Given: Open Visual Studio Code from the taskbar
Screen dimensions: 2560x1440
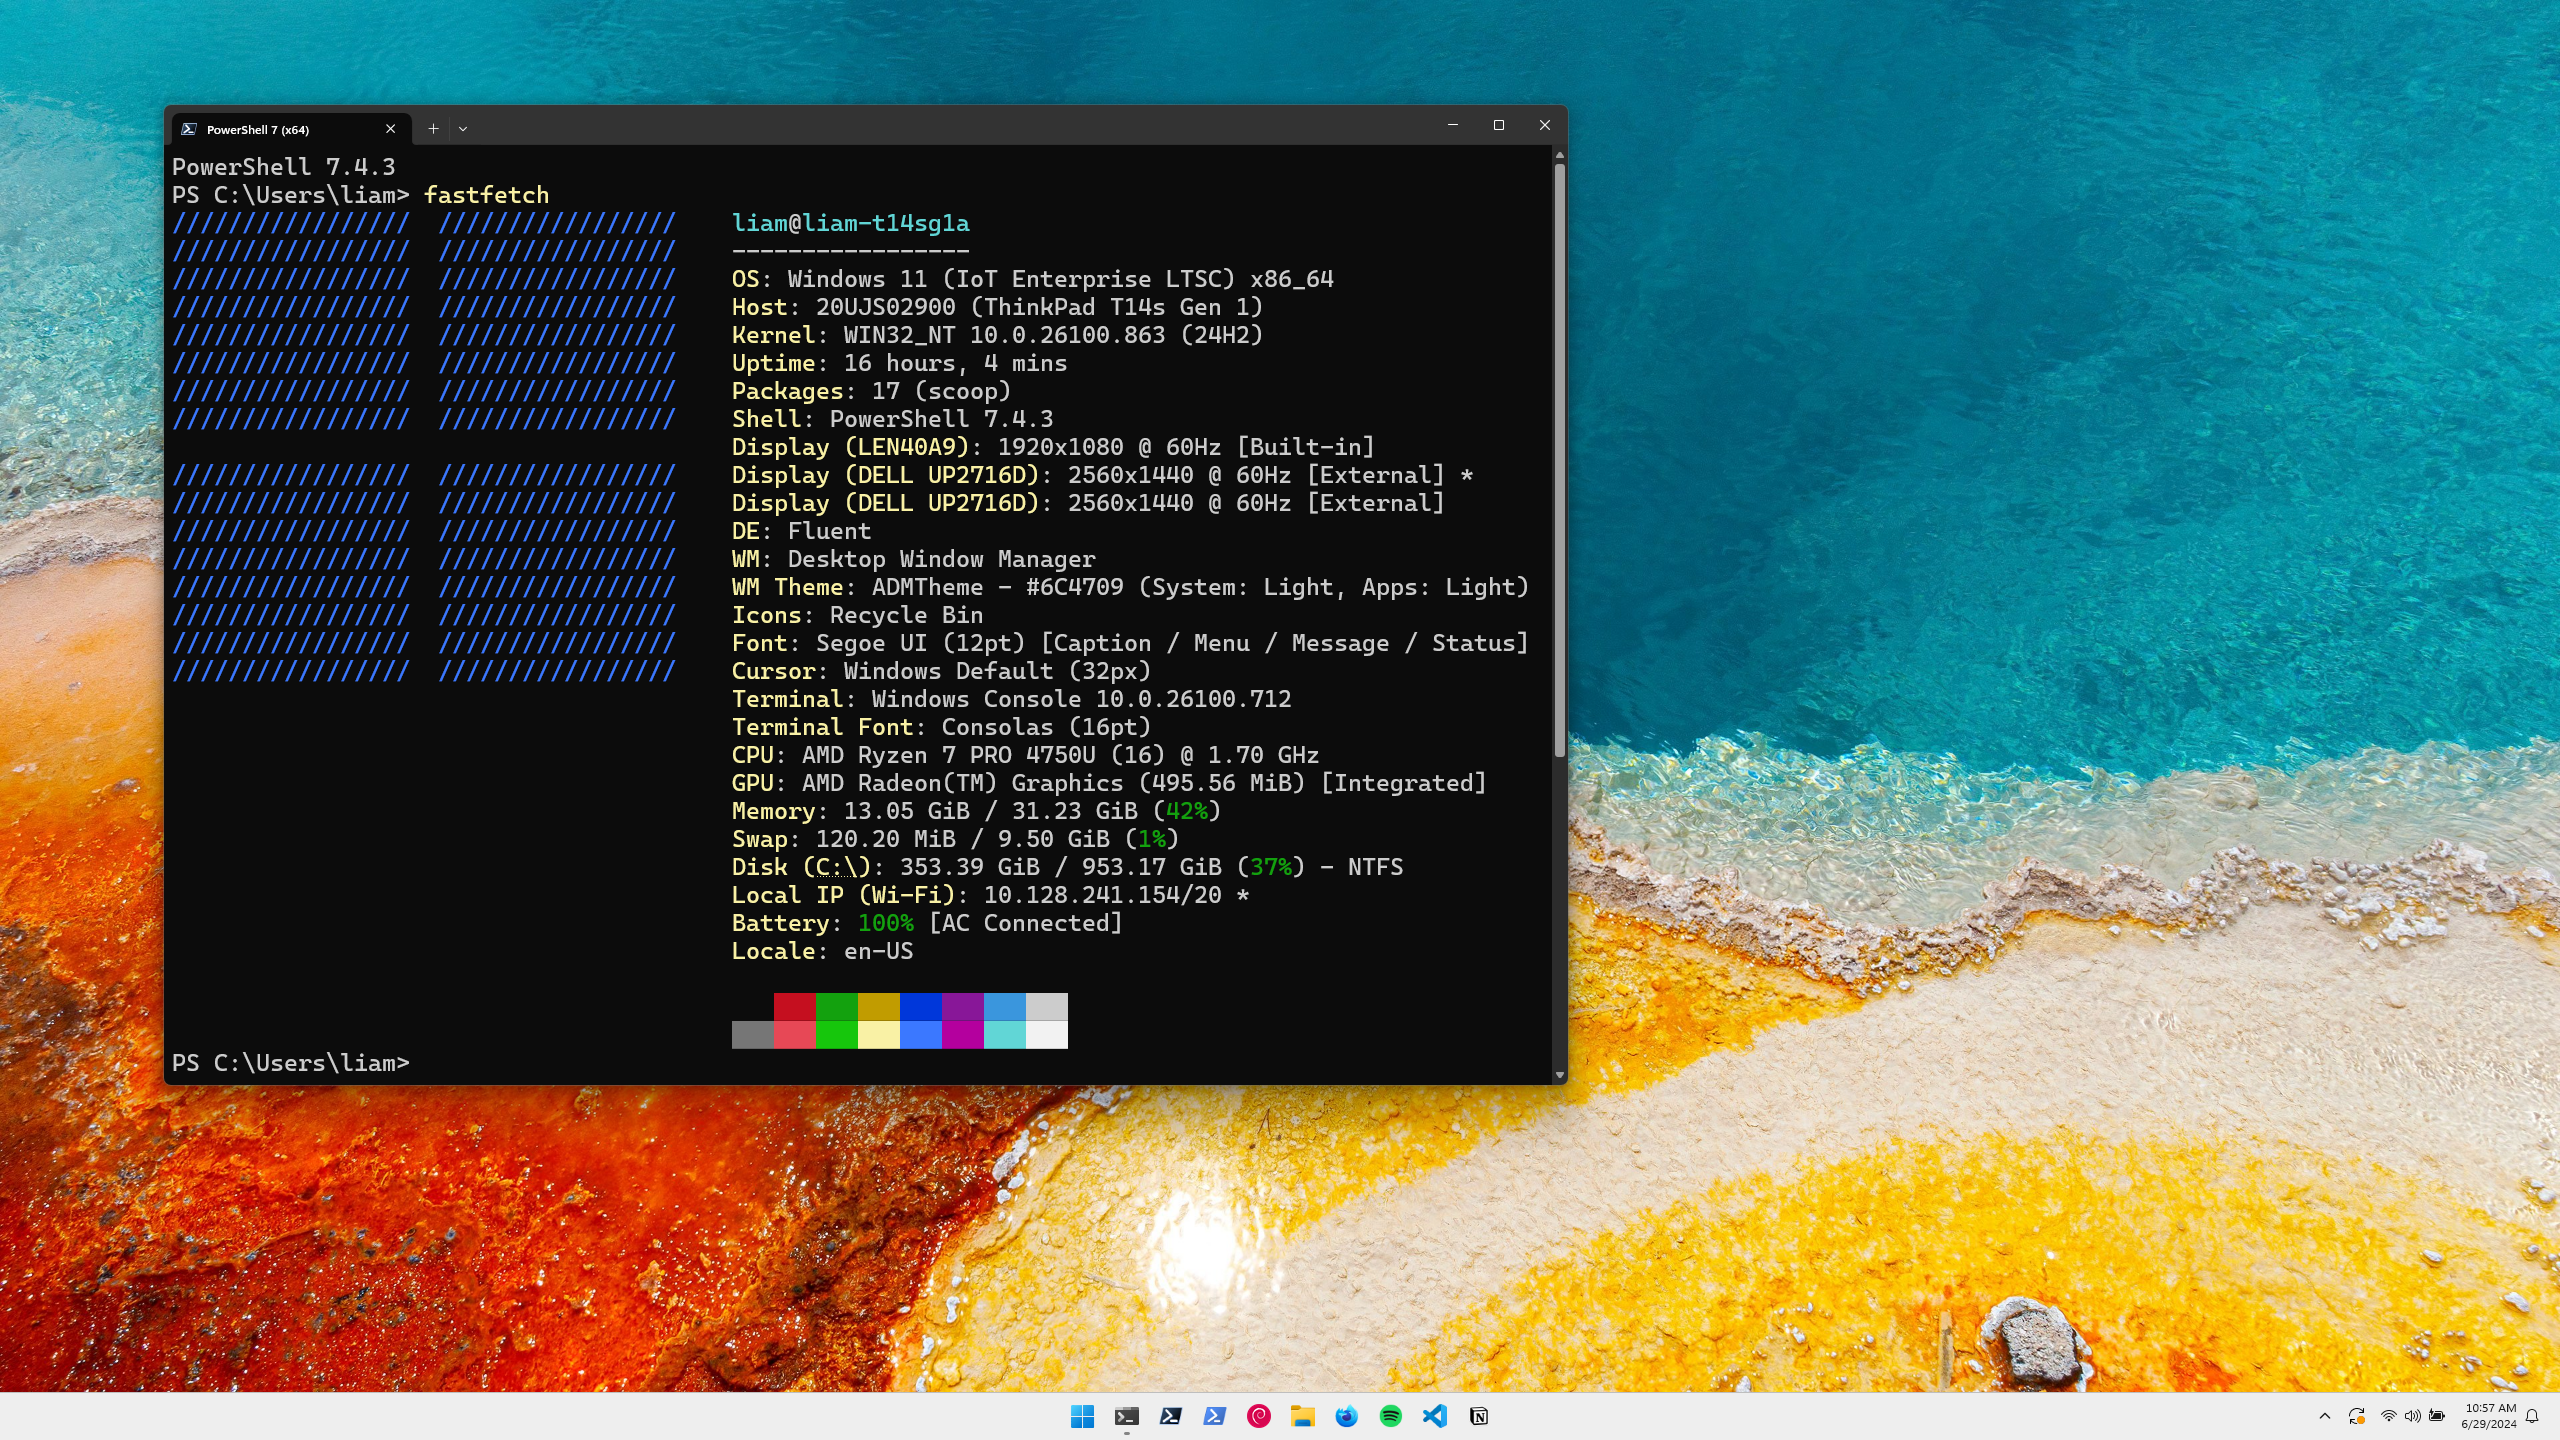Looking at the screenshot, I should [1434, 1416].
